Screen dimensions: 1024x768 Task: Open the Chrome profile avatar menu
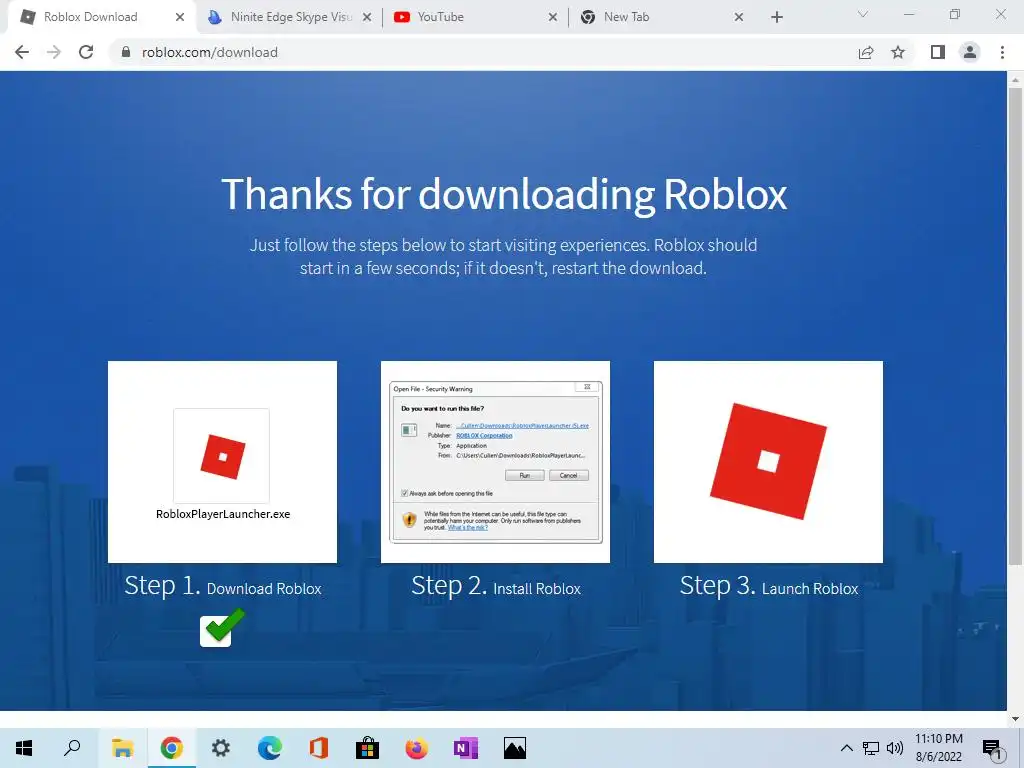pos(970,52)
